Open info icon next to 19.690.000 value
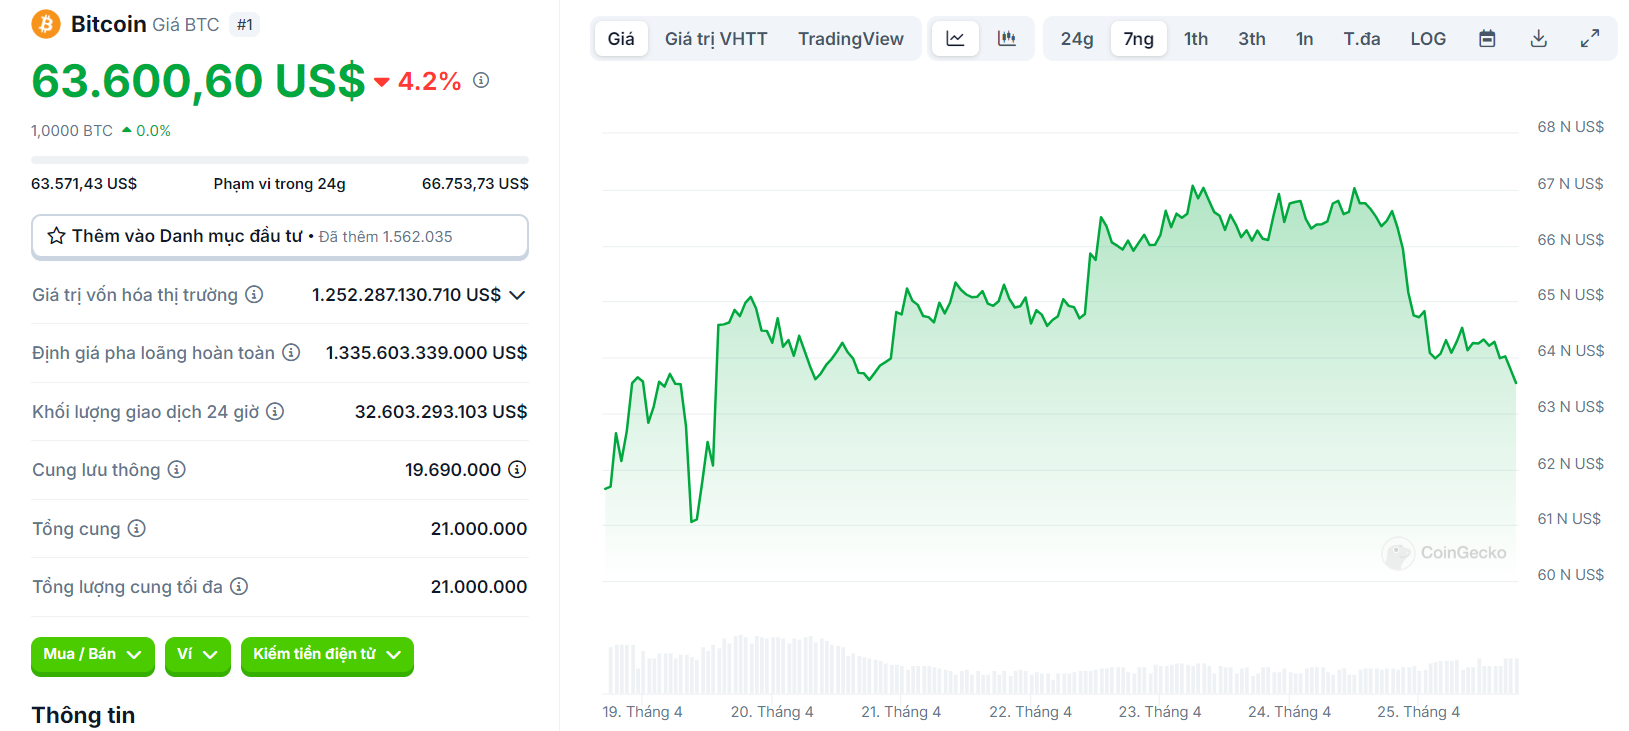Viewport: 1629px width, 731px height. tap(517, 469)
